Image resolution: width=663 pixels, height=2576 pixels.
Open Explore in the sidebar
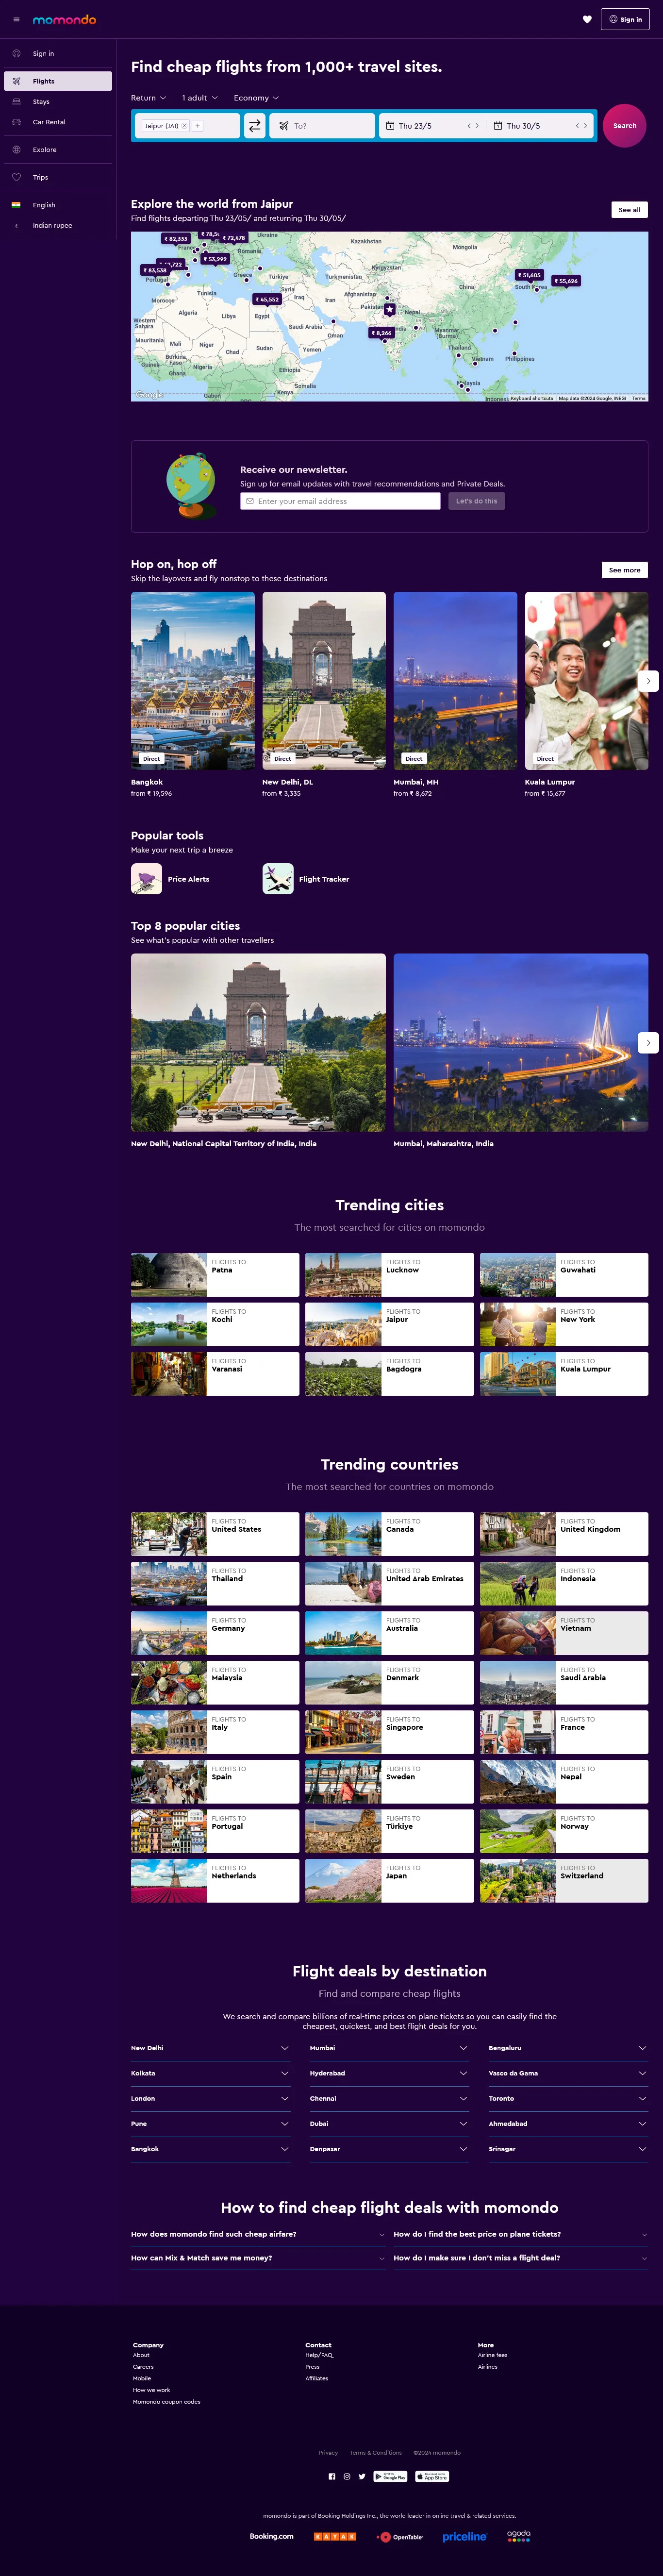point(58,150)
